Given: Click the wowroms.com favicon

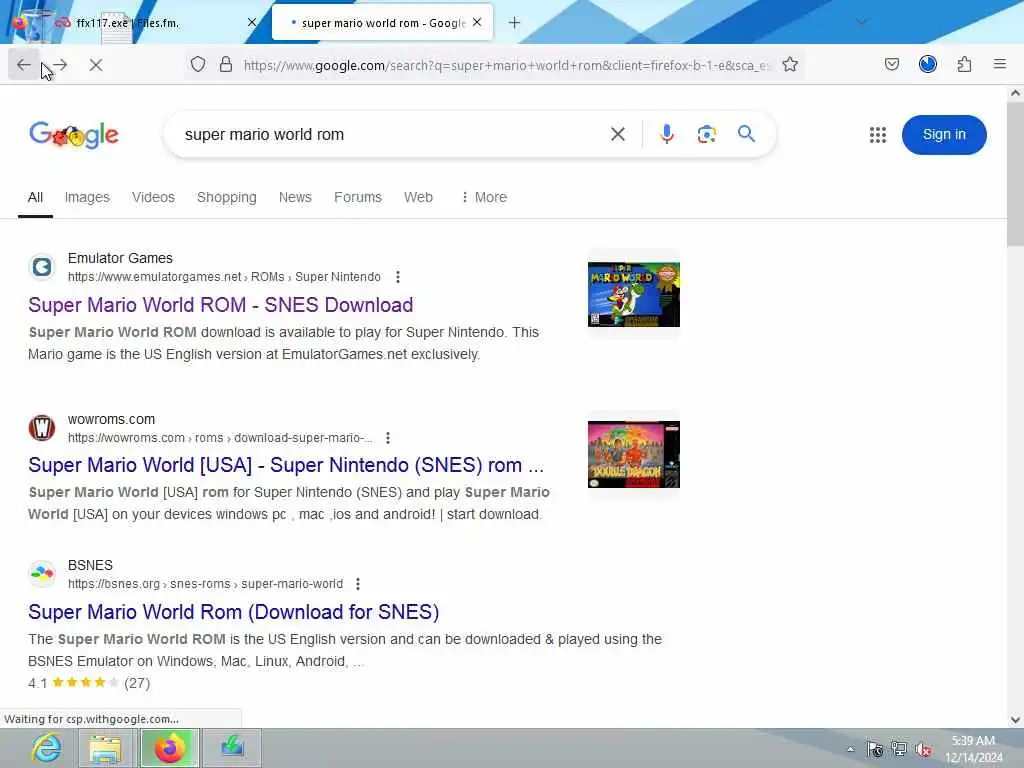Looking at the screenshot, I should 42,428.
